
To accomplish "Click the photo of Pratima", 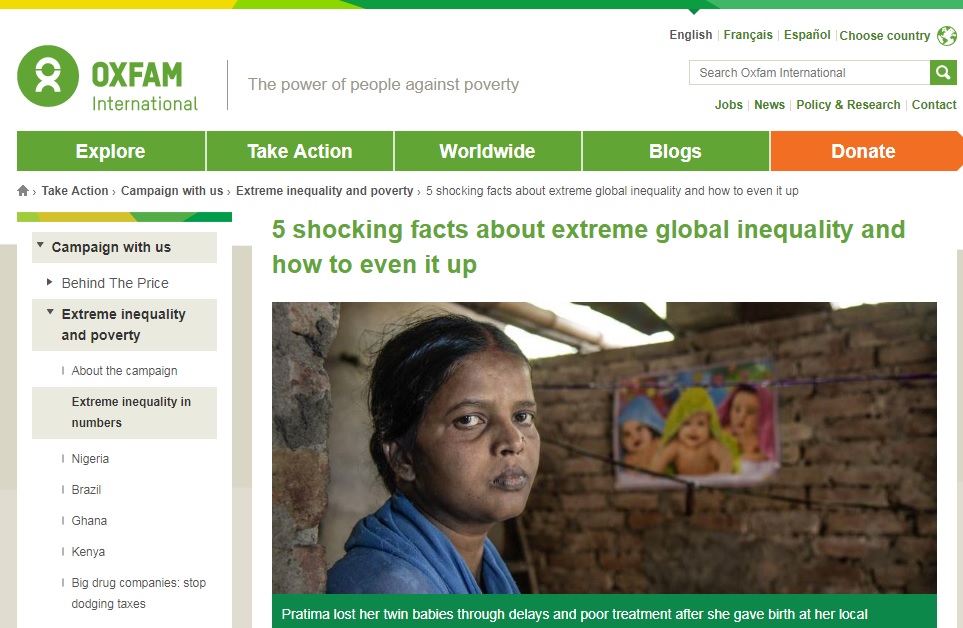I will 604,448.
